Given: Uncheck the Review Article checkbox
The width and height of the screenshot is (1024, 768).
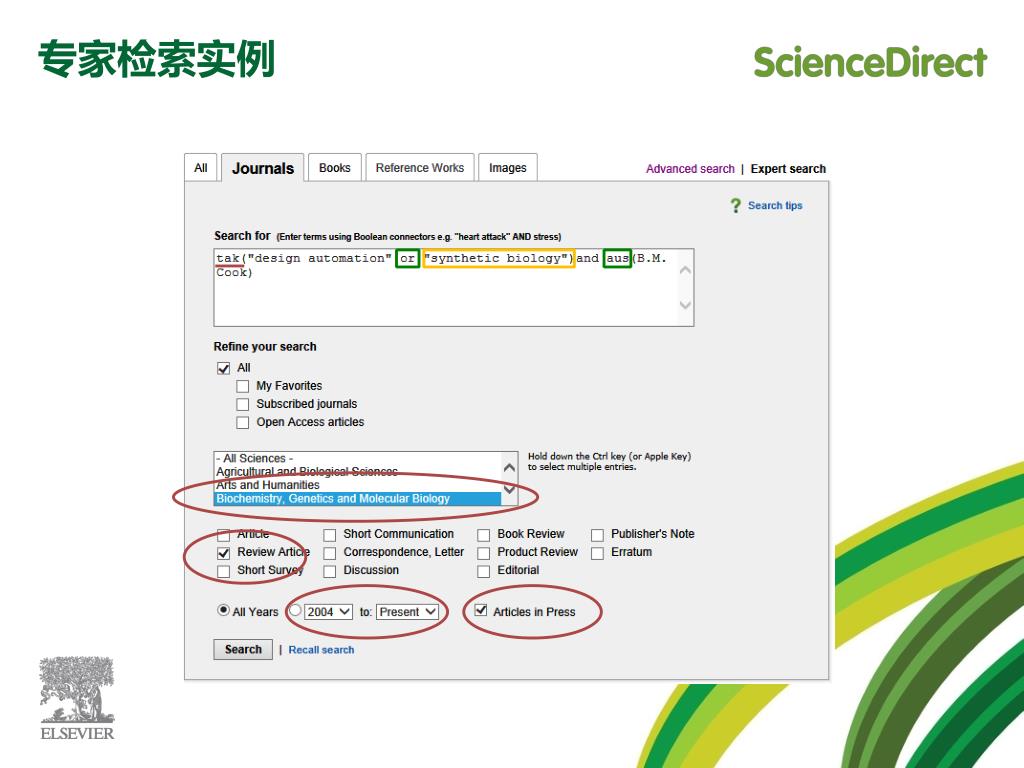Looking at the screenshot, I should (x=223, y=553).
